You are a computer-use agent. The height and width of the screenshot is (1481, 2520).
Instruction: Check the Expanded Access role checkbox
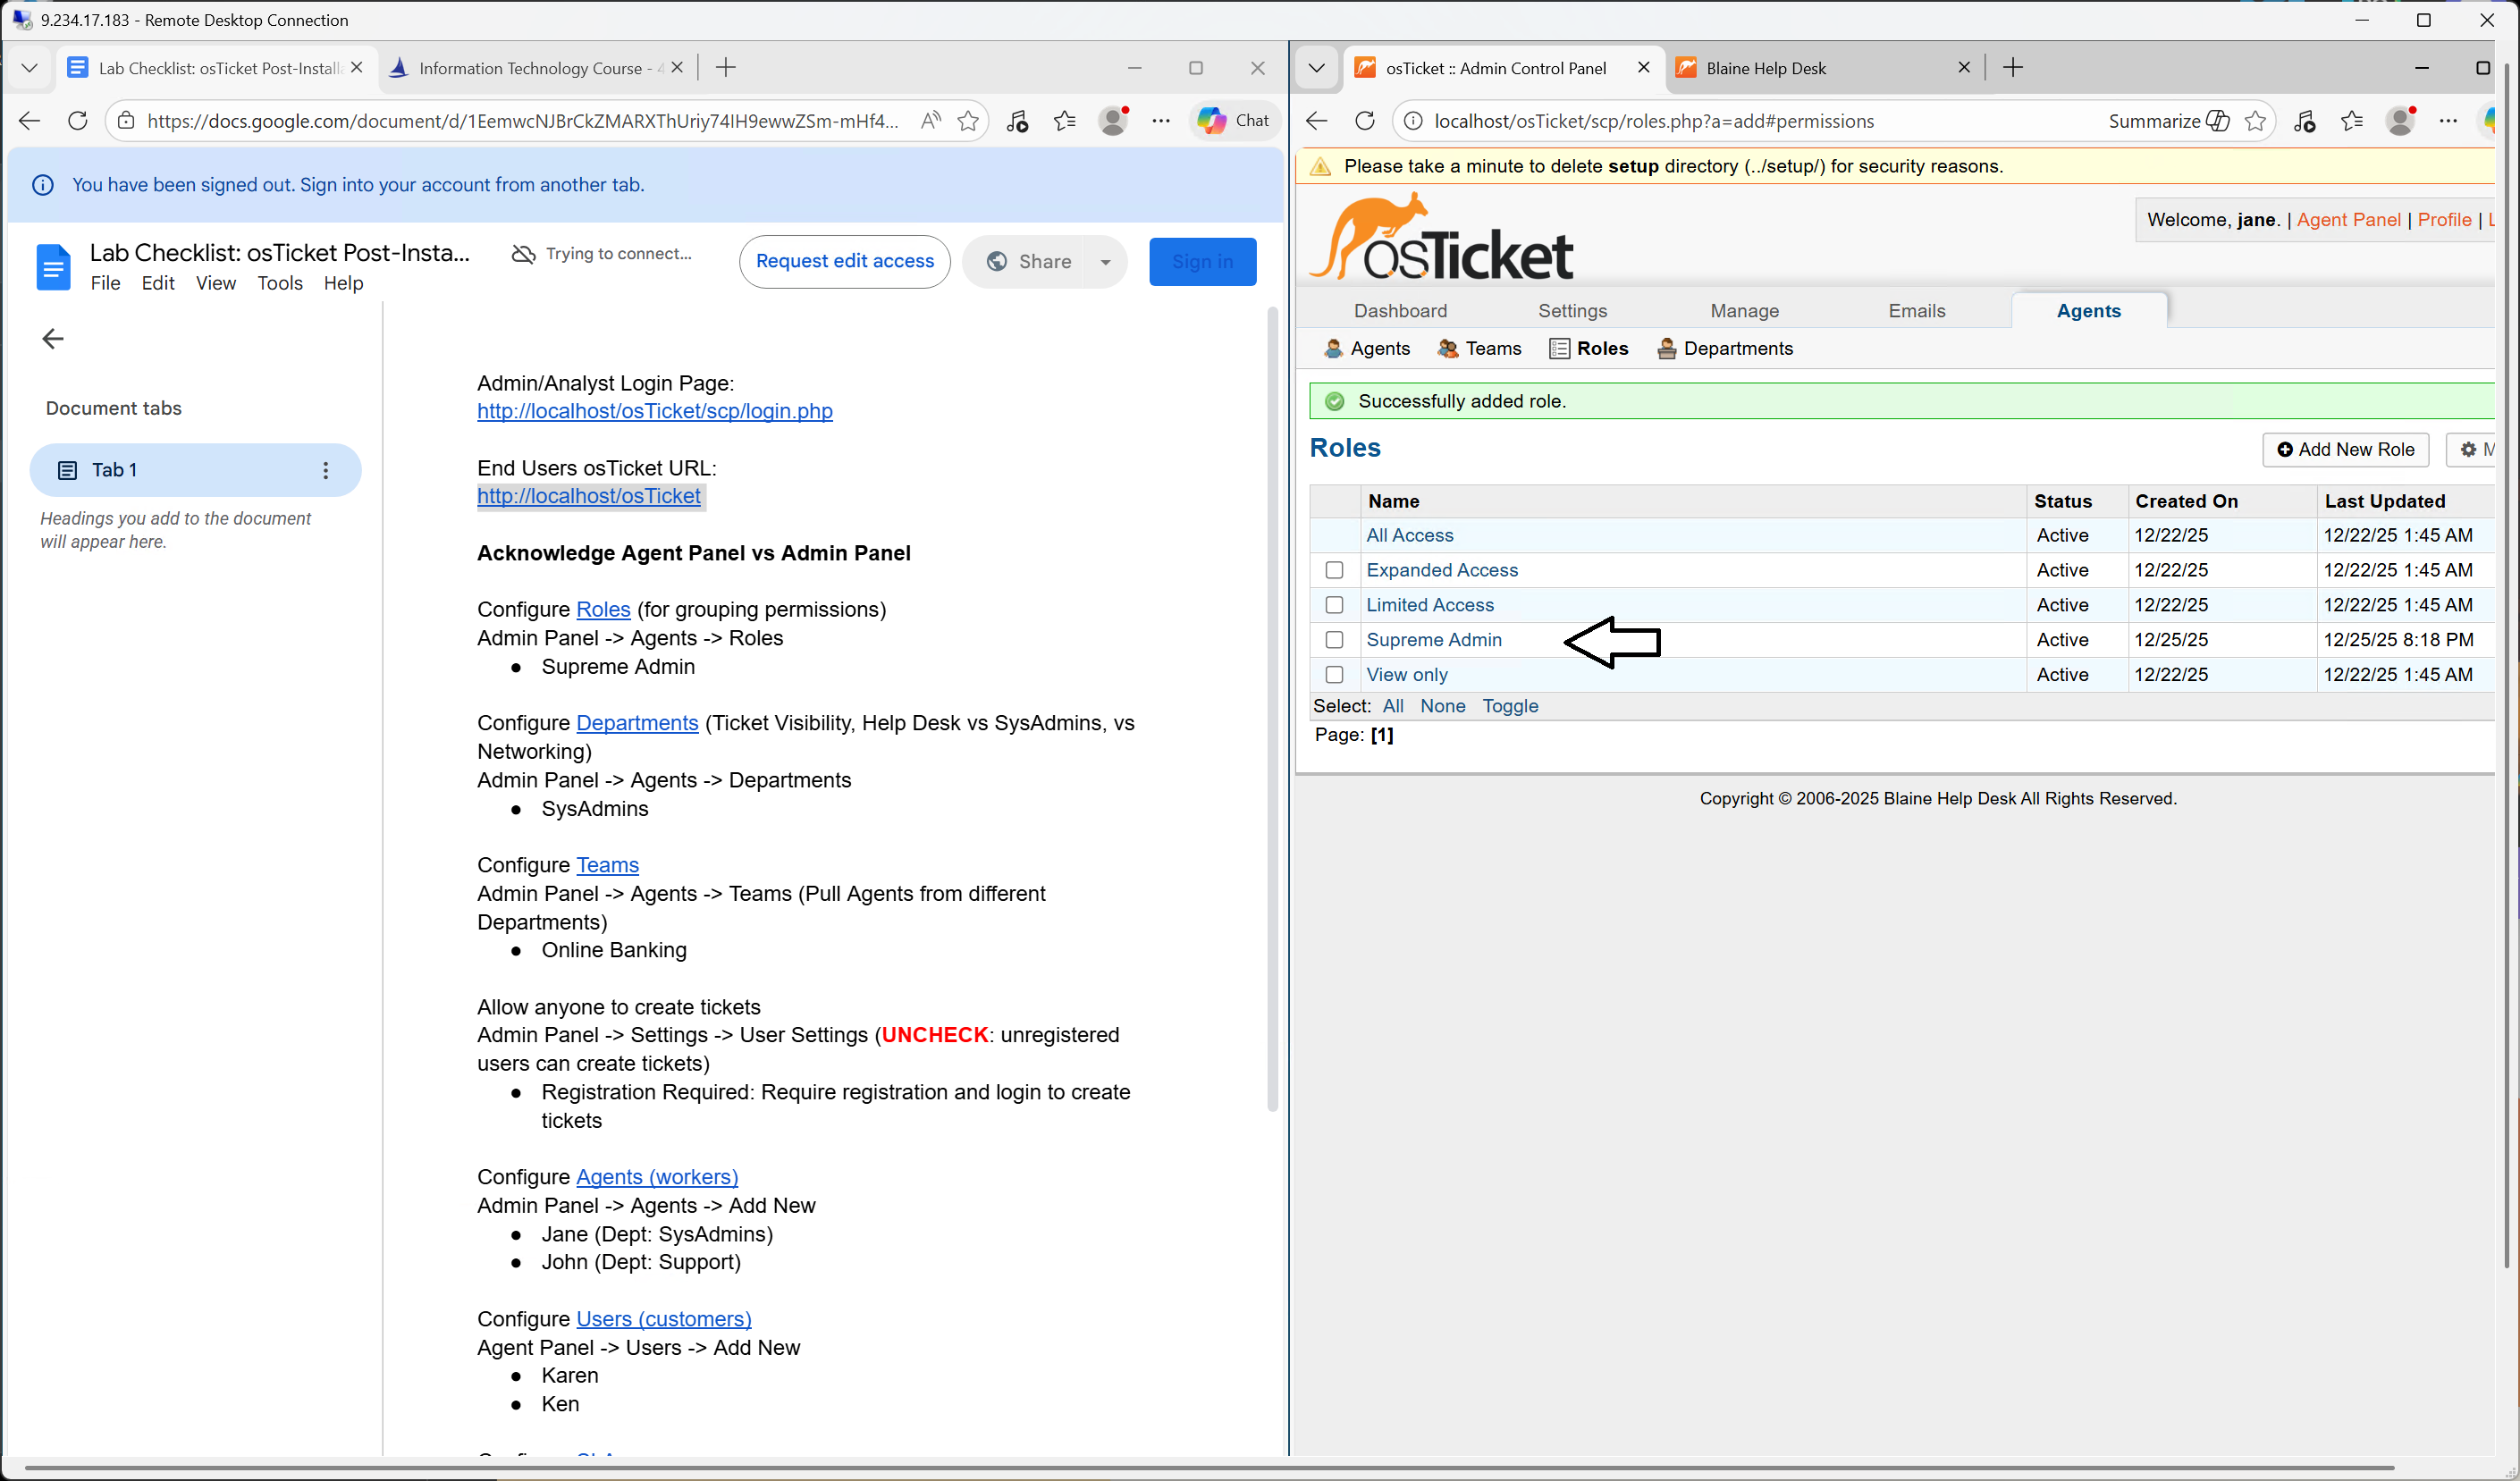[1334, 570]
